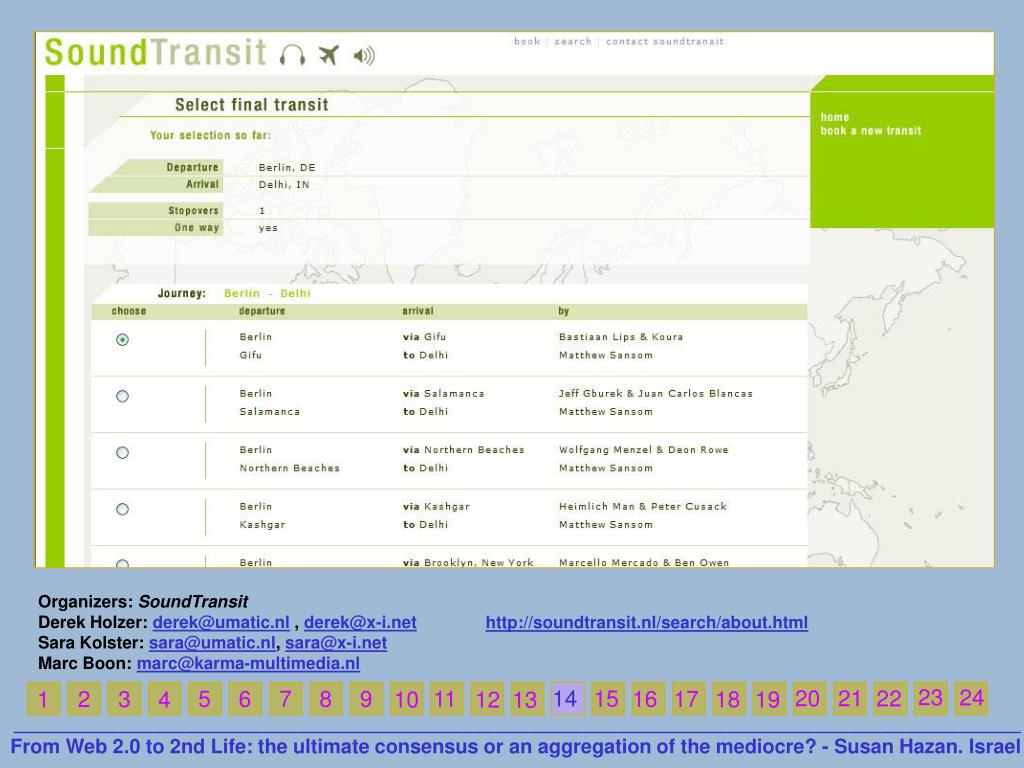Click Jeff Gburek & Juan Carlos Blancas
The image size is (1024, 768).
[x=656, y=394]
